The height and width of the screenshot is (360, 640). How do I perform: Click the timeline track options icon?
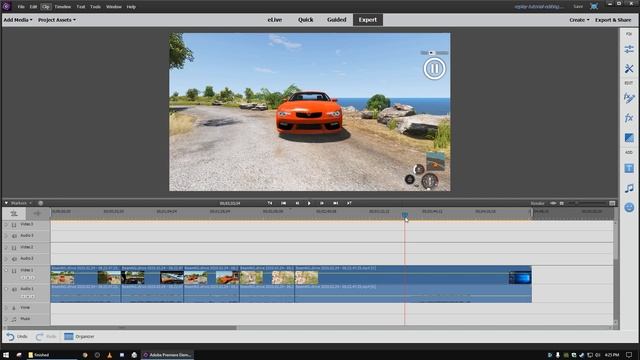(x=14, y=213)
